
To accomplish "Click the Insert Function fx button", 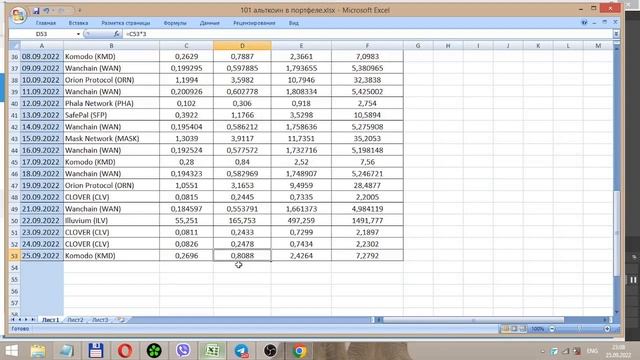I will pyautogui.click(x=116, y=34).
